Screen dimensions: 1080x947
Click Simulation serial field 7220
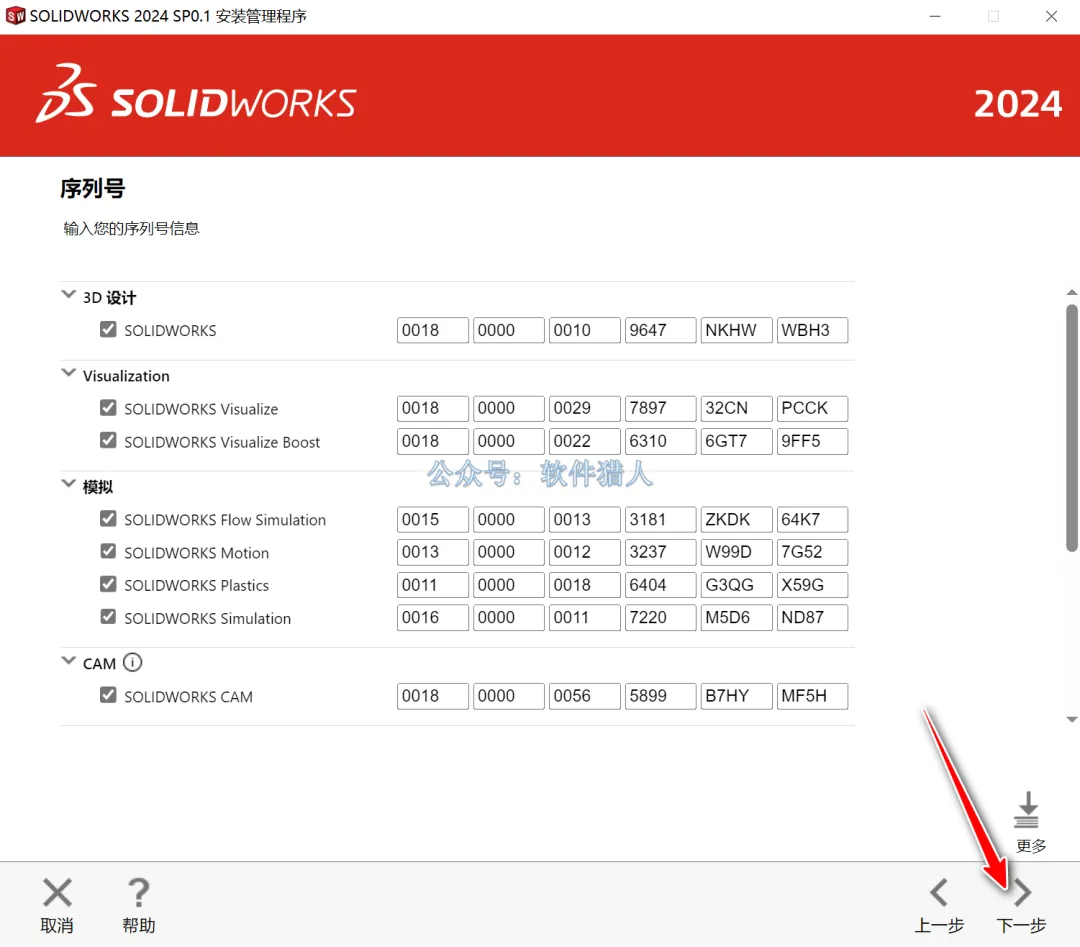(x=660, y=618)
